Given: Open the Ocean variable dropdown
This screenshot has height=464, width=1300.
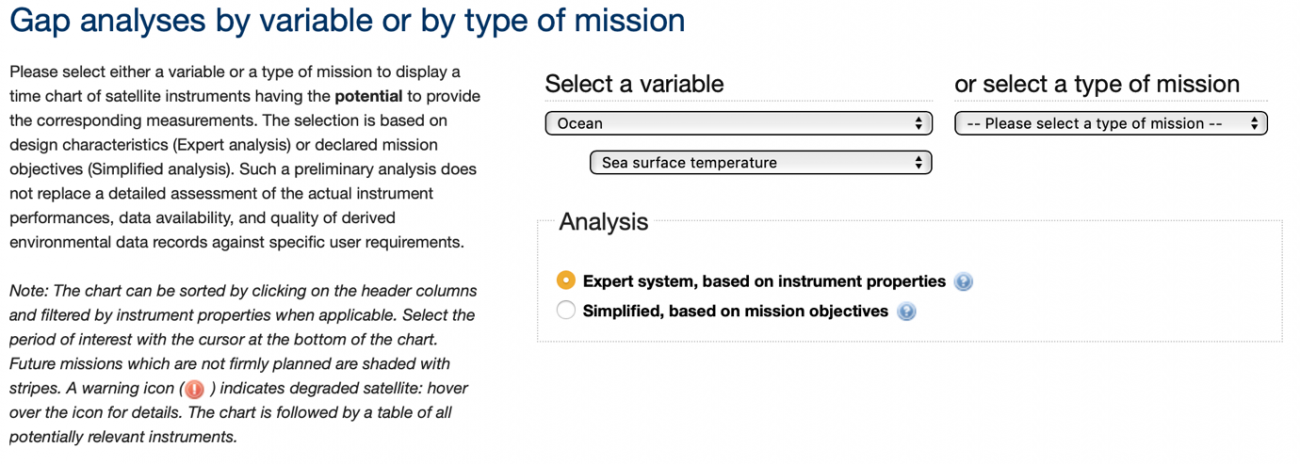Looking at the screenshot, I should point(739,124).
